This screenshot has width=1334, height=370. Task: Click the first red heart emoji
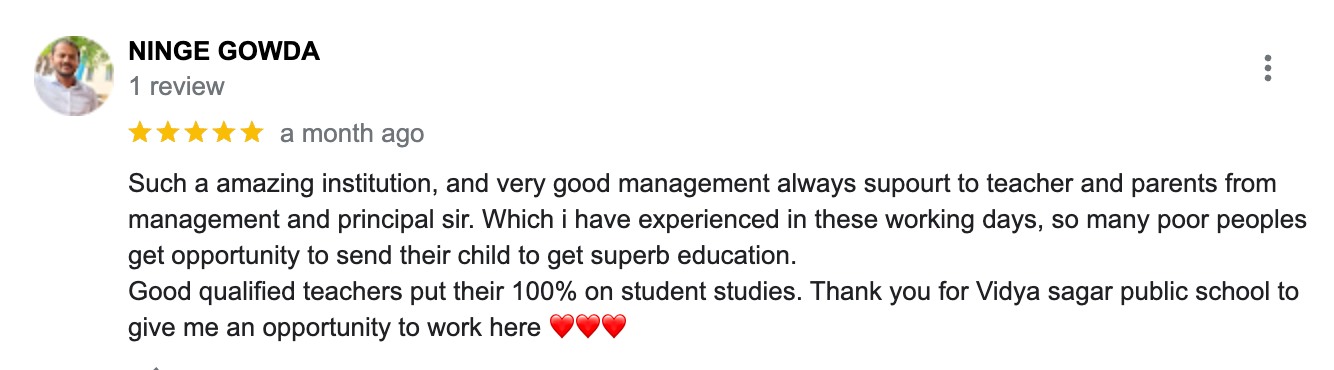tap(563, 327)
